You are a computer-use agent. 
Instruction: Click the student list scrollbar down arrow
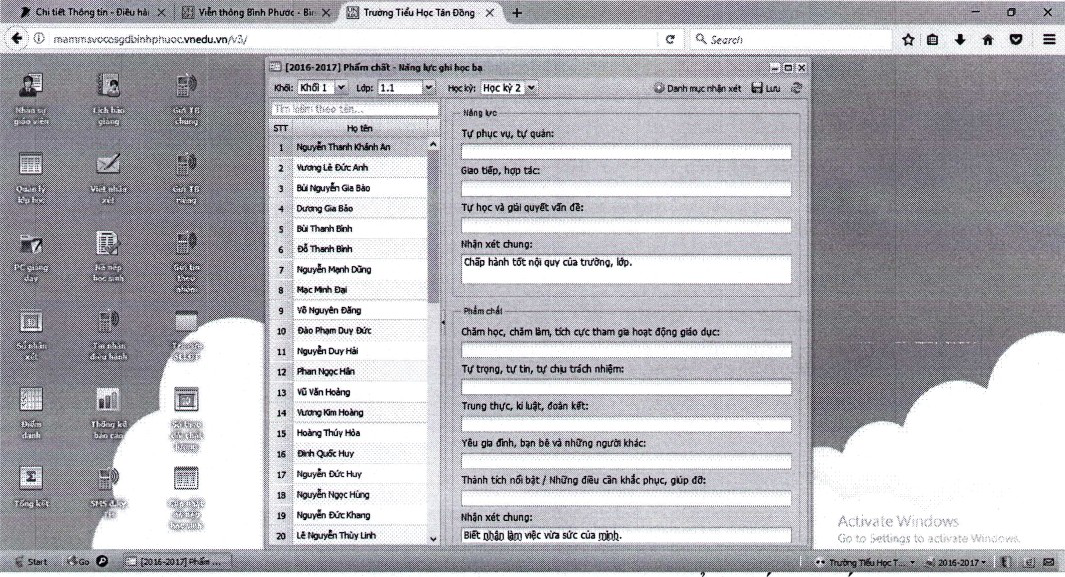click(x=433, y=537)
